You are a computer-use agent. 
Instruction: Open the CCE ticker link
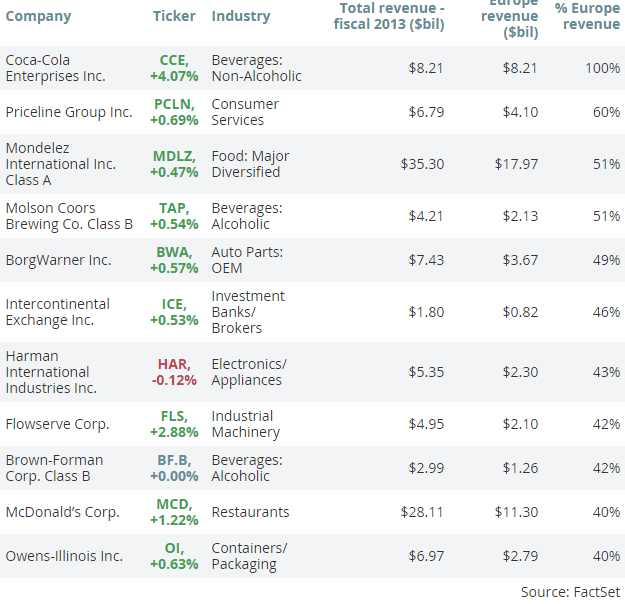point(175,60)
